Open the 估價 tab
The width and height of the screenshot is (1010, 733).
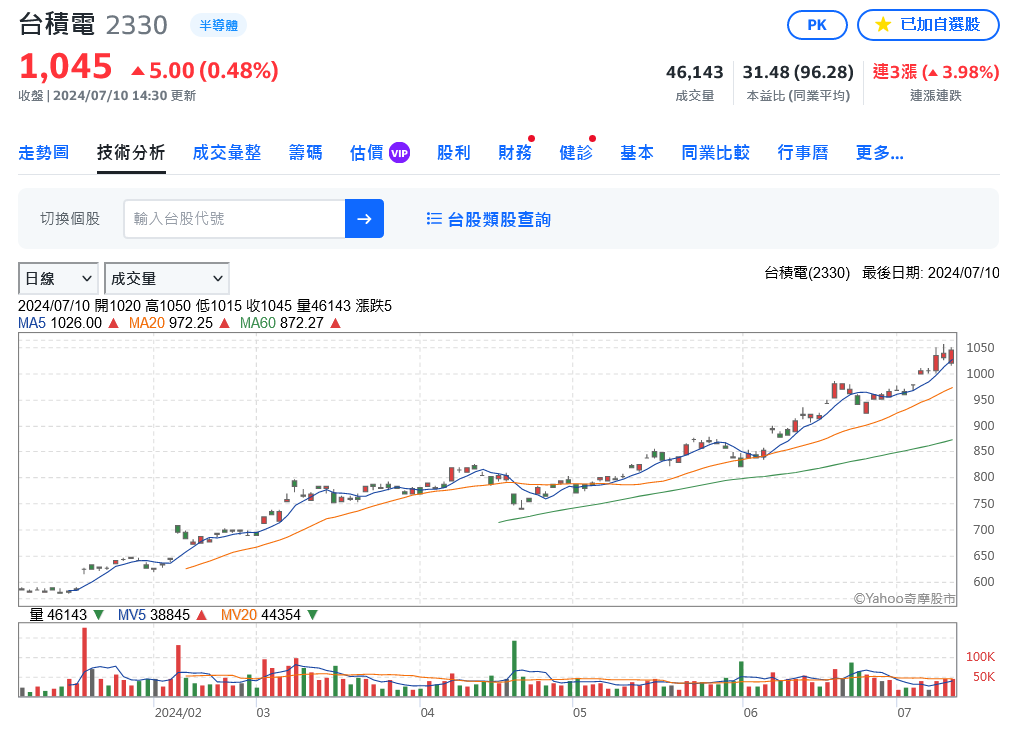367,153
